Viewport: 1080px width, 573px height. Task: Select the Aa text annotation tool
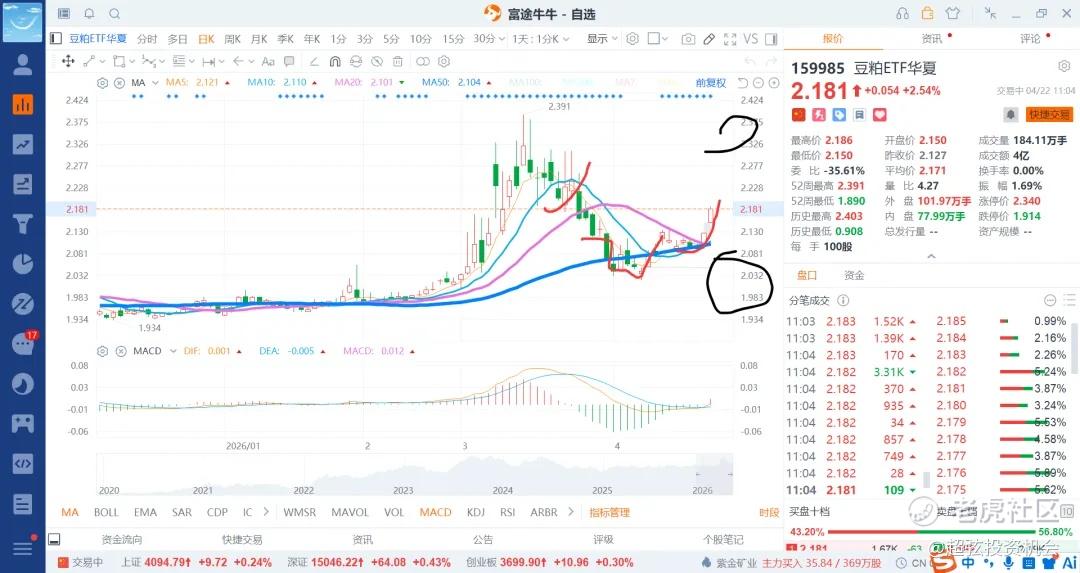coord(268,61)
